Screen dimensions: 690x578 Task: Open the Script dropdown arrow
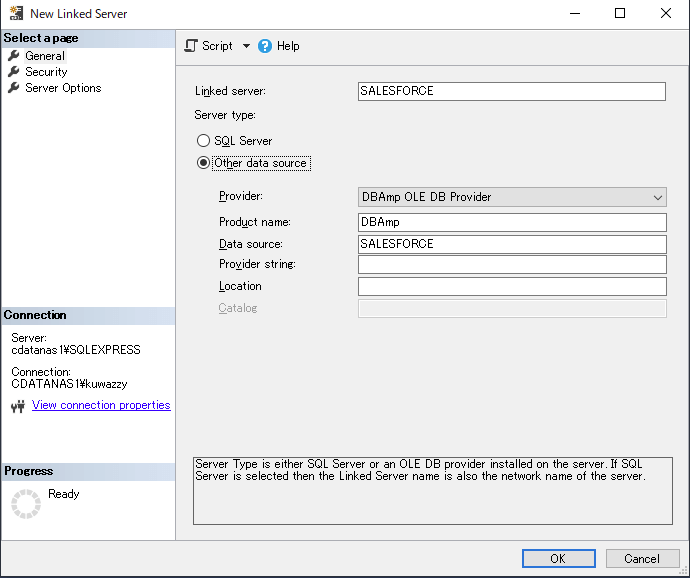pos(246,46)
